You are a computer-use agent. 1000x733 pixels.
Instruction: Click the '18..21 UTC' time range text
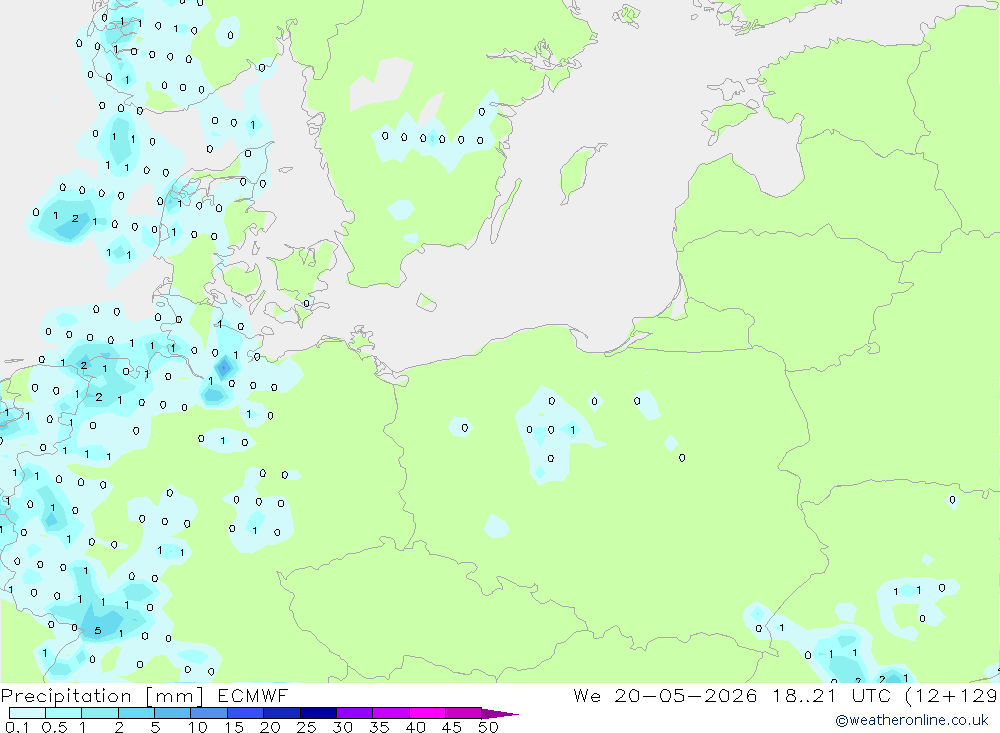click(x=831, y=695)
